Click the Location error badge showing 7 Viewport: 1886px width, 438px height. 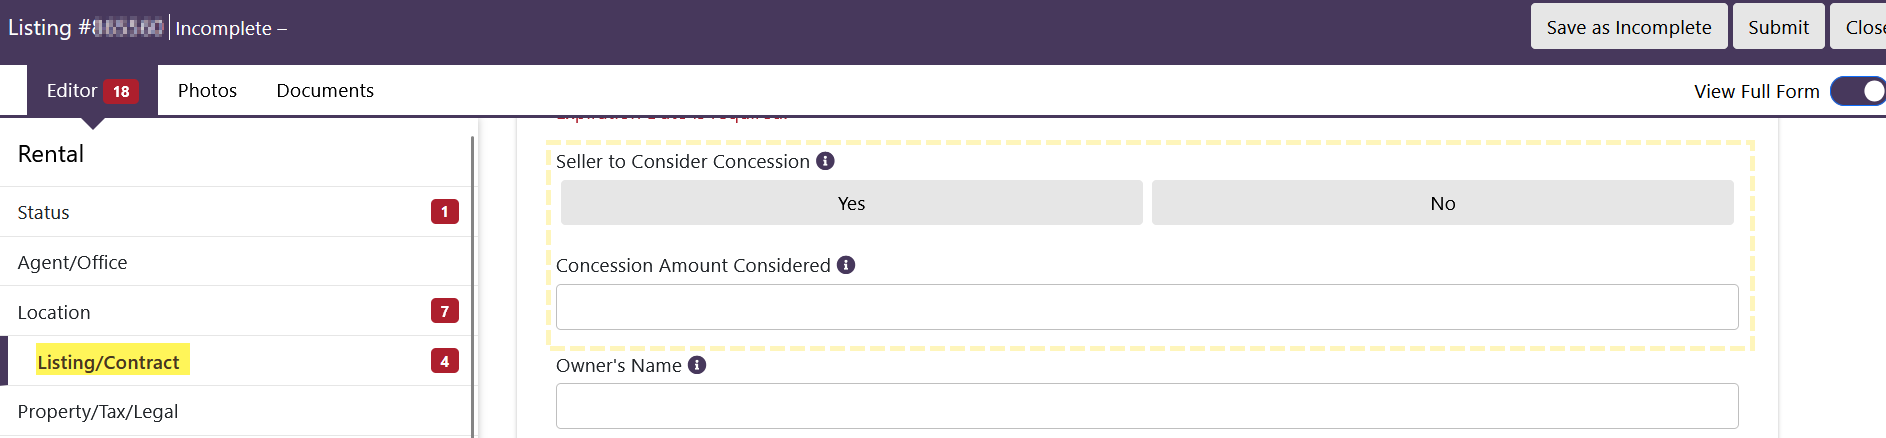point(445,311)
